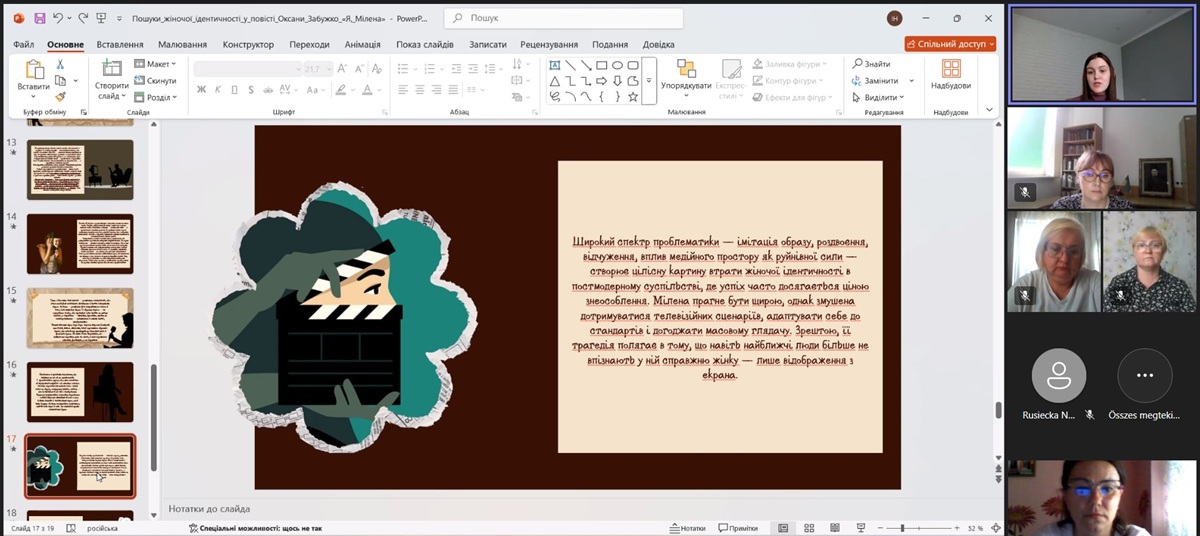The image size is (1200, 536).
Task: Click the zoom slider in status bar
Action: tap(902, 528)
